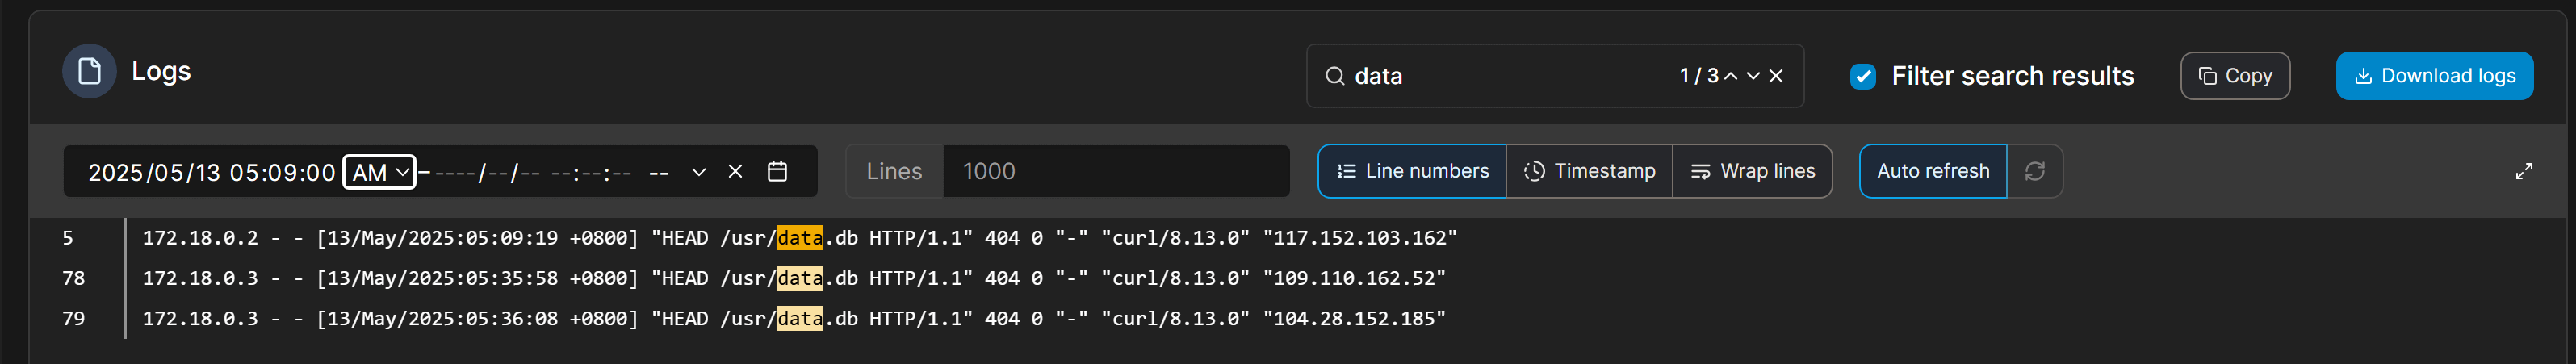Open the AM/PM dropdown
The image size is (2576, 364).
tap(379, 172)
